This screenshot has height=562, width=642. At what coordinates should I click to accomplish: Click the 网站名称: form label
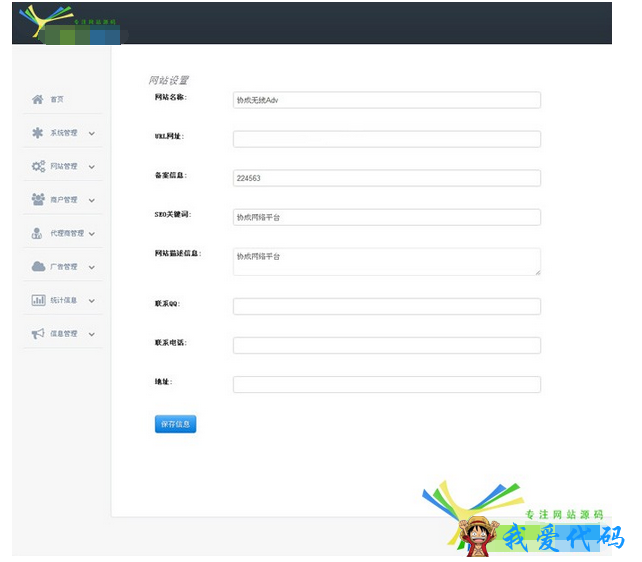[171, 97]
